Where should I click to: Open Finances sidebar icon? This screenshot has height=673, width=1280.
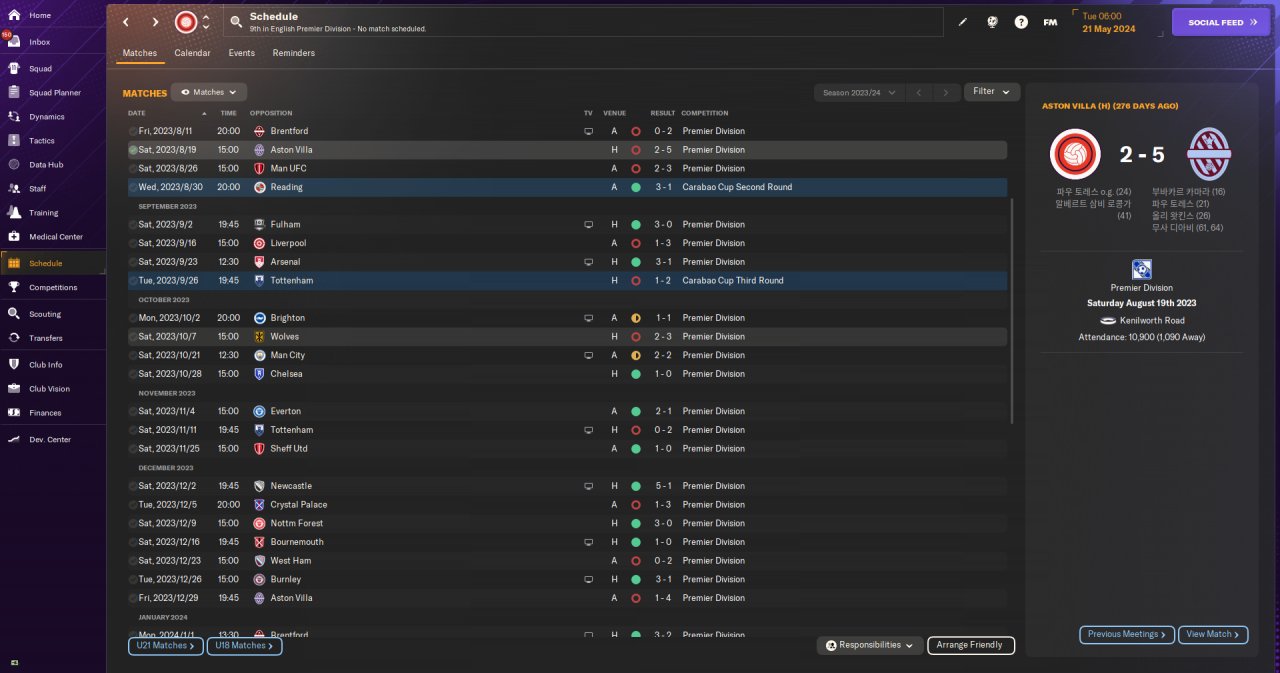[14, 413]
